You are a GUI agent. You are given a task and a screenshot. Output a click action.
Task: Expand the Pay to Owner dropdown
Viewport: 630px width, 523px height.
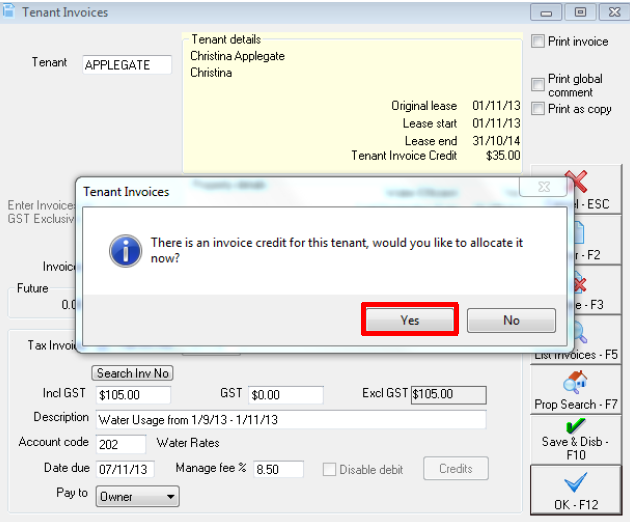[137, 496]
